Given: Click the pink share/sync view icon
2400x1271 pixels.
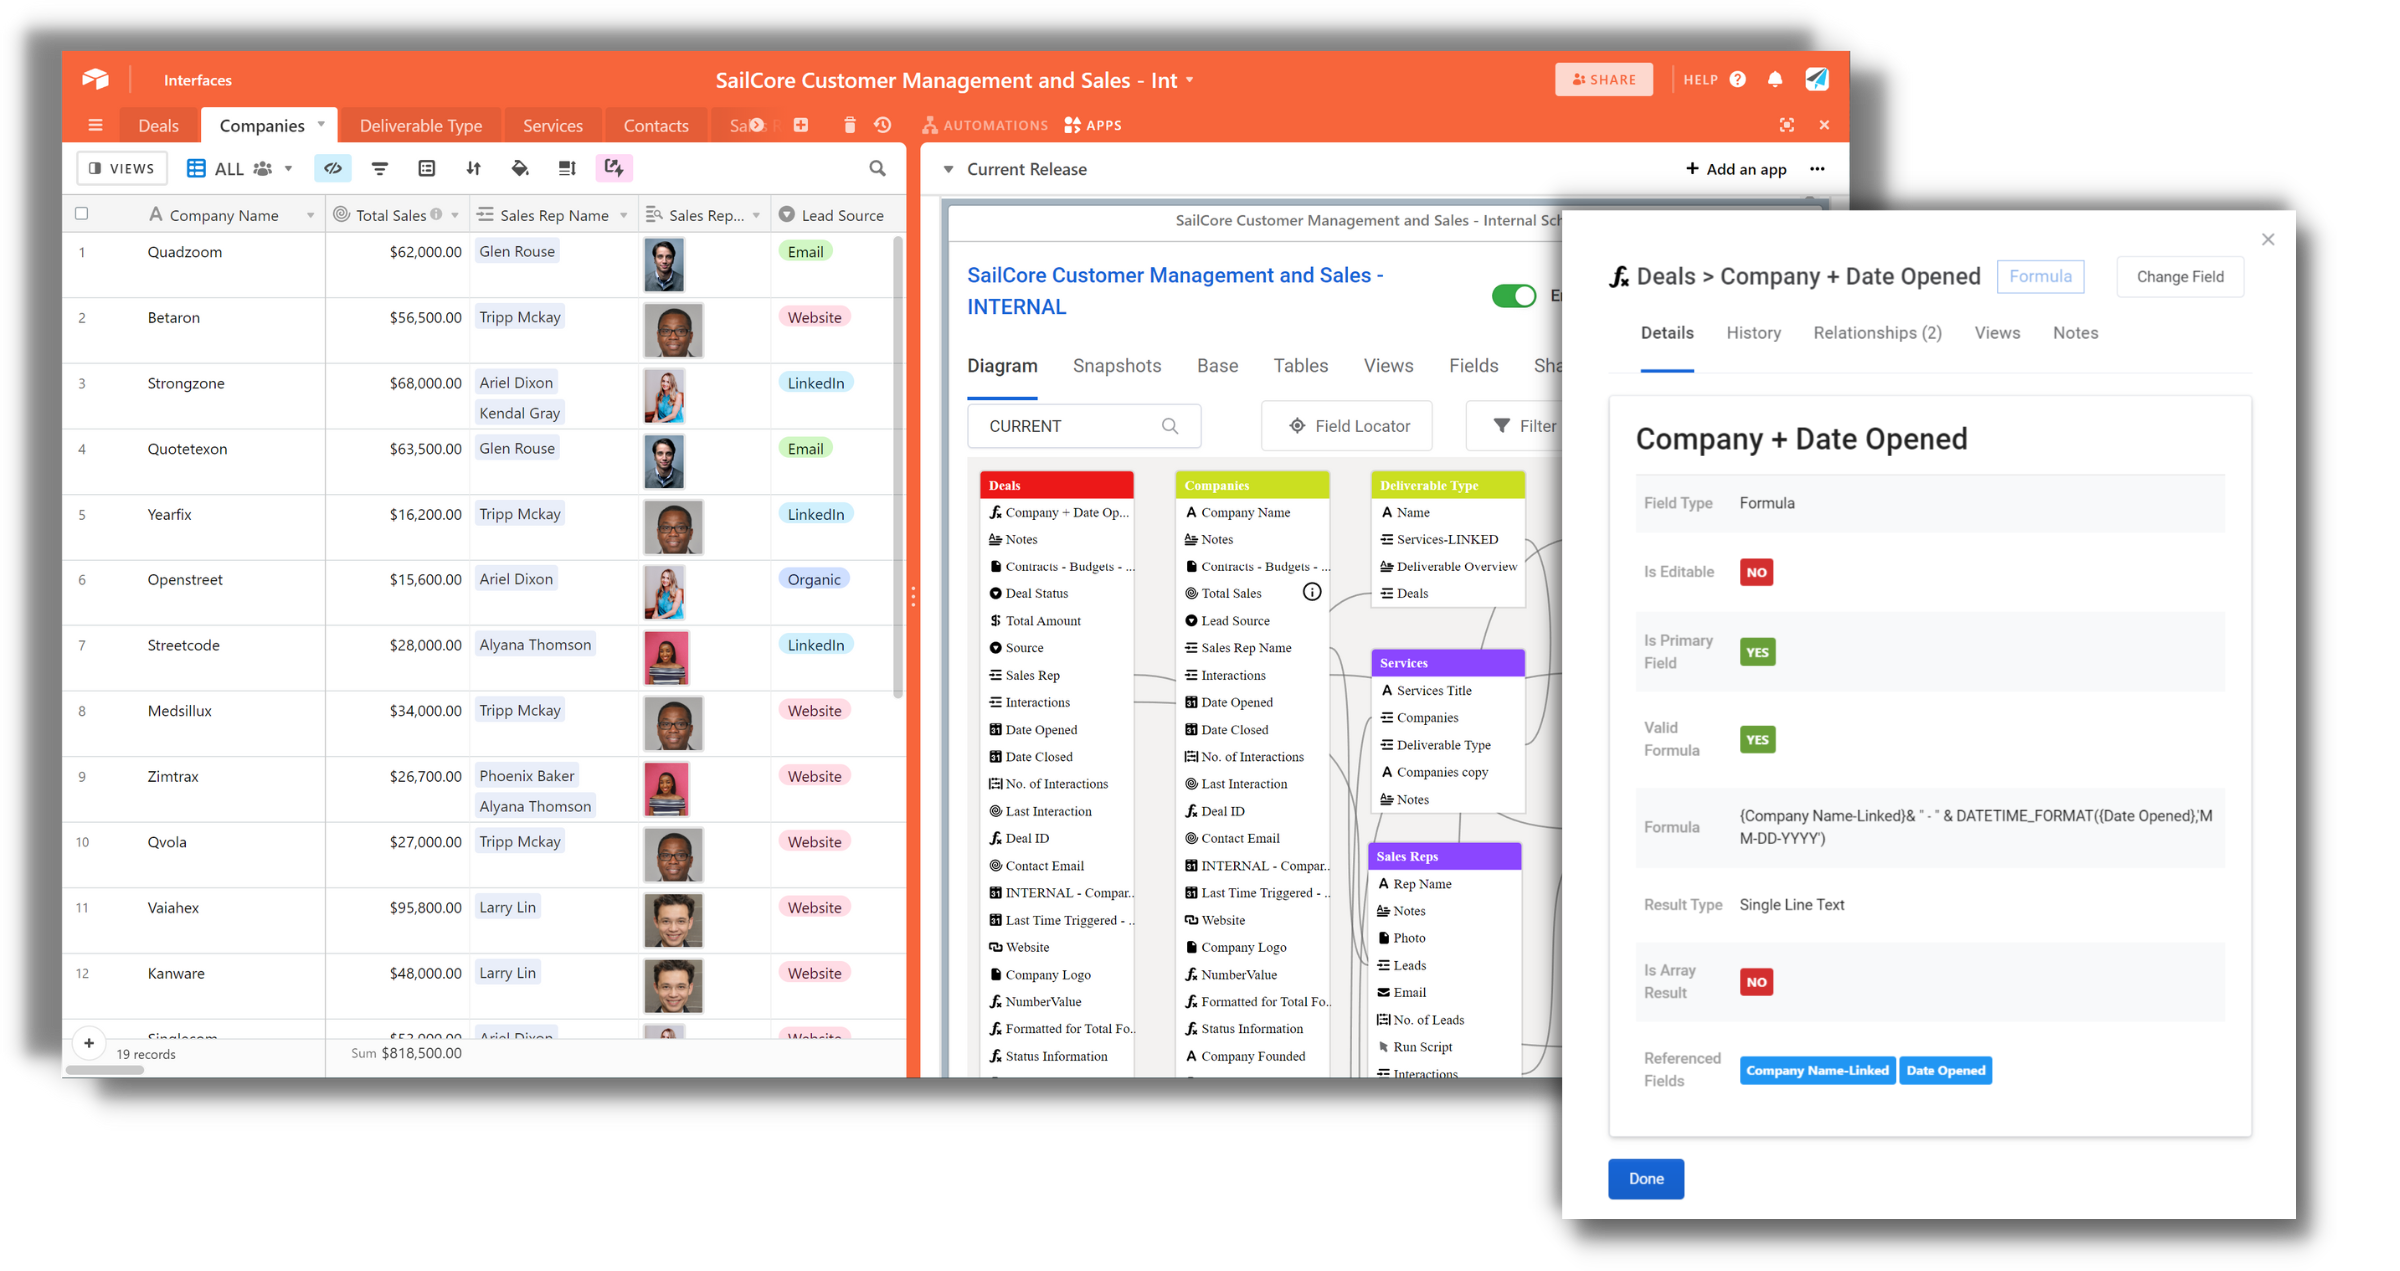Looking at the screenshot, I should tap(614, 168).
